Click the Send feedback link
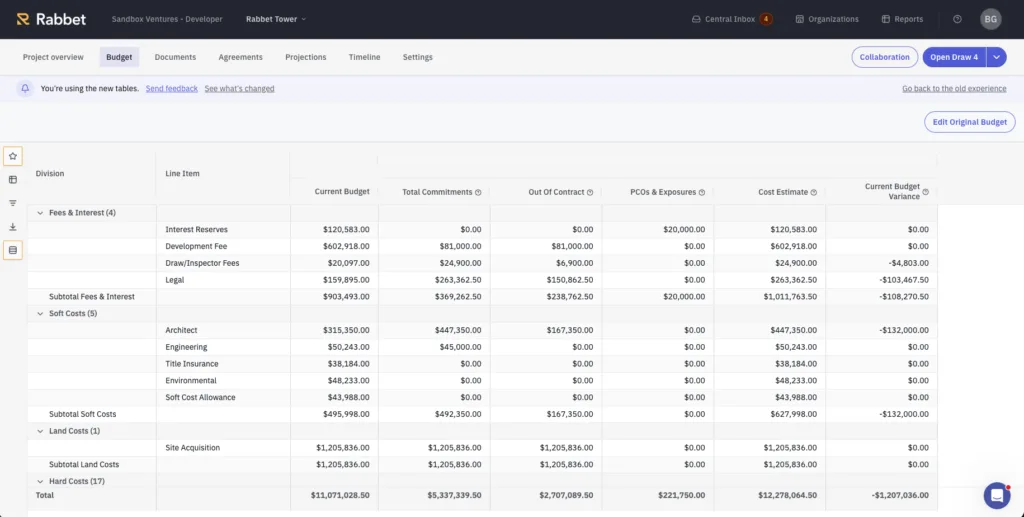This screenshot has height=517, width=1024. tap(172, 89)
